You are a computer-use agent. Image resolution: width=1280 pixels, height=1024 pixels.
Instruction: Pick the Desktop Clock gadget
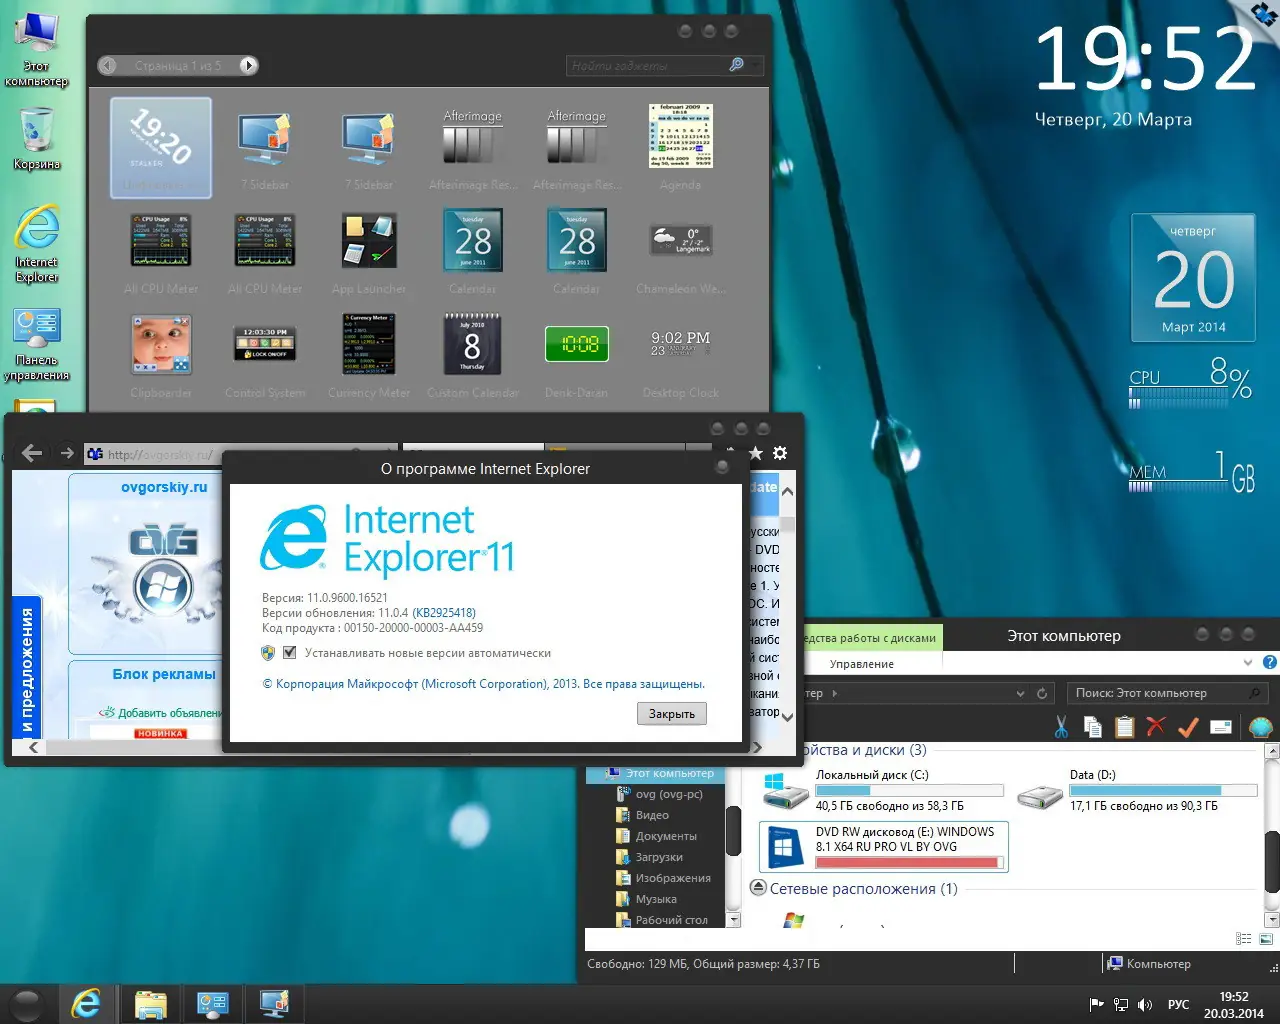680,355
